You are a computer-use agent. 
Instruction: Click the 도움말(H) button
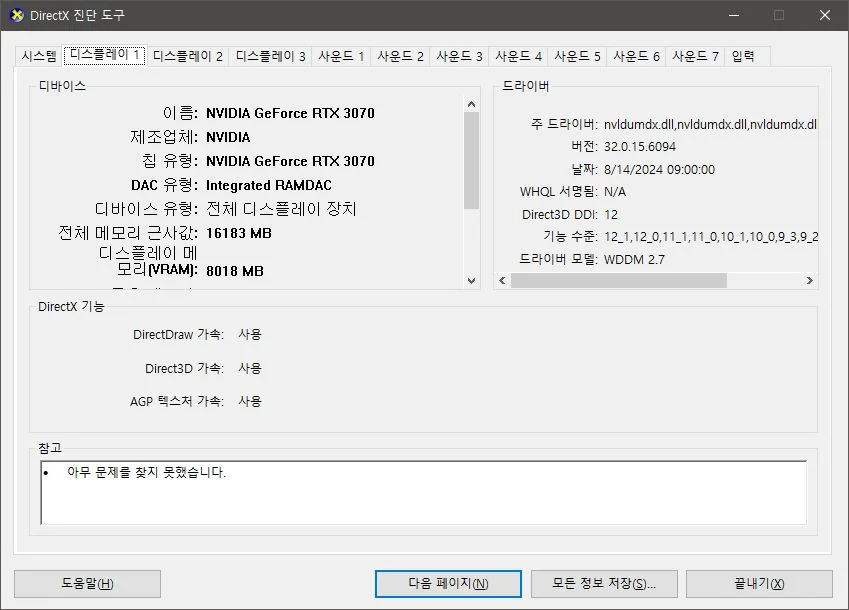click(x=87, y=583)
